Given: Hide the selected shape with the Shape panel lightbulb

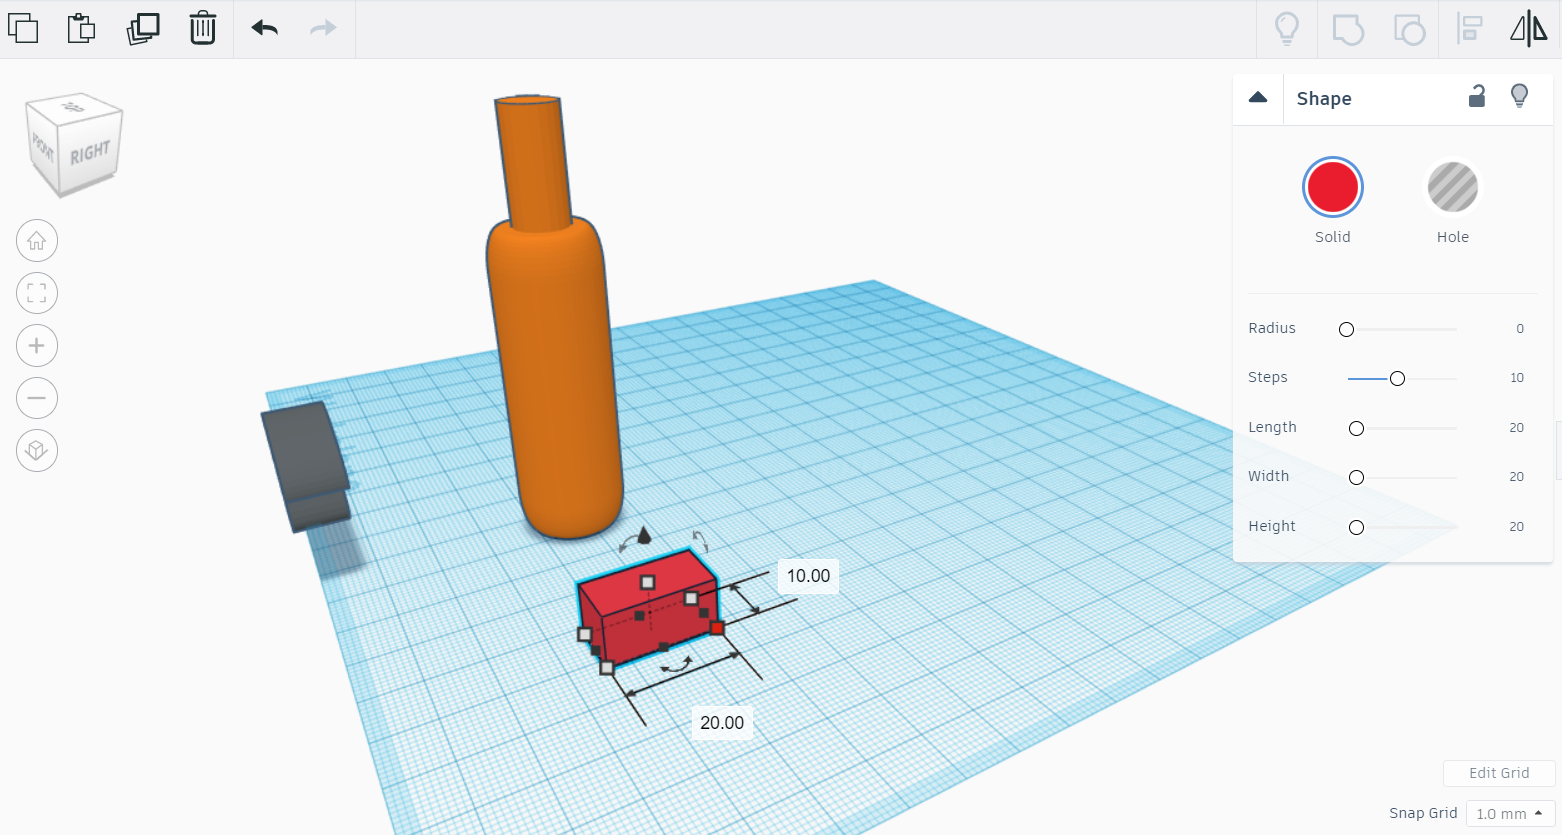Looking at the screenshot, I should click(1519, 96).
